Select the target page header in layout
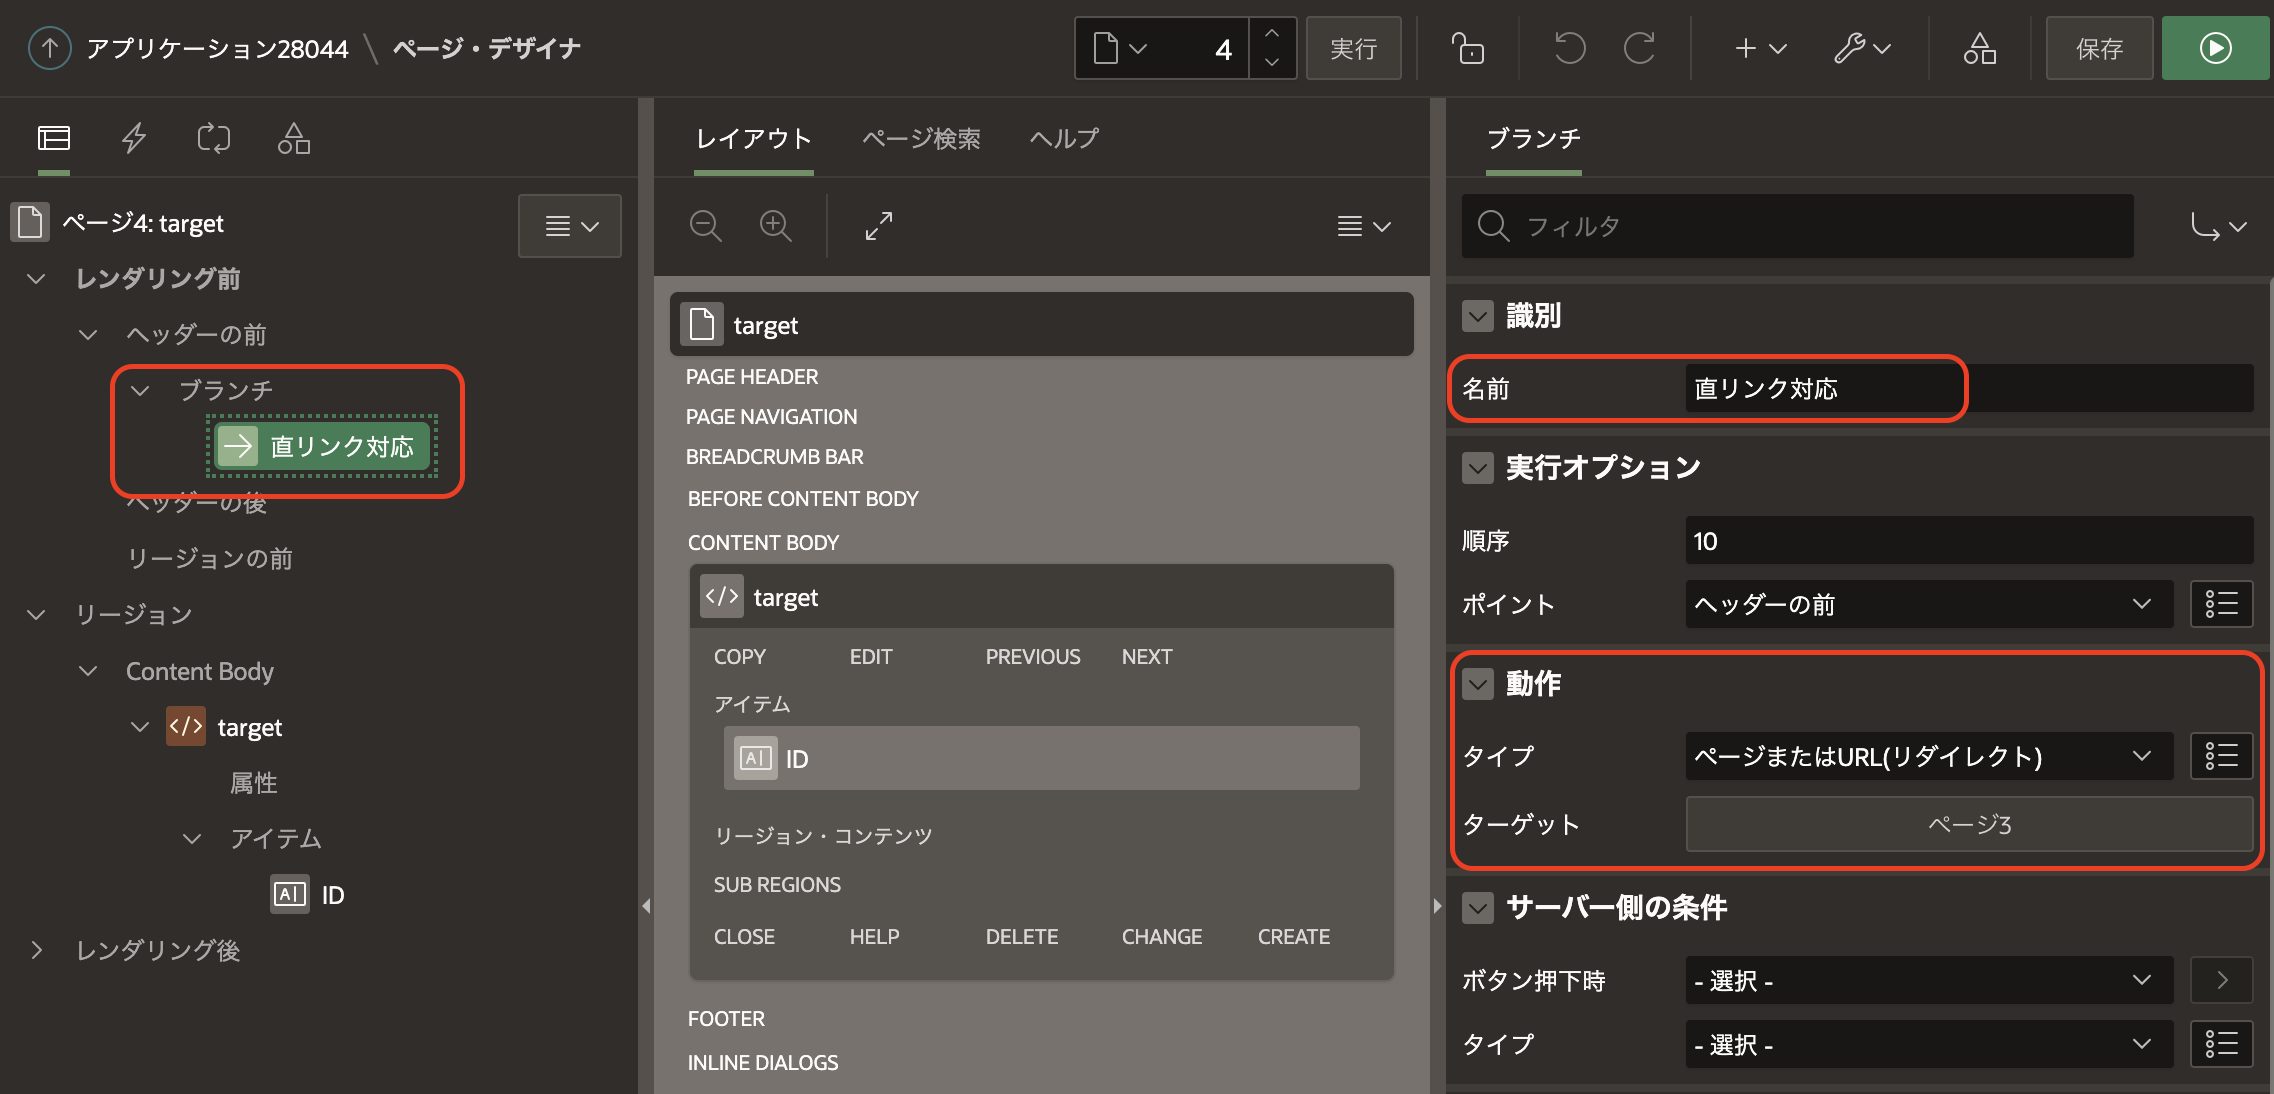This screenshot has width=2274, height=1094. click(x=1041, y=324)
